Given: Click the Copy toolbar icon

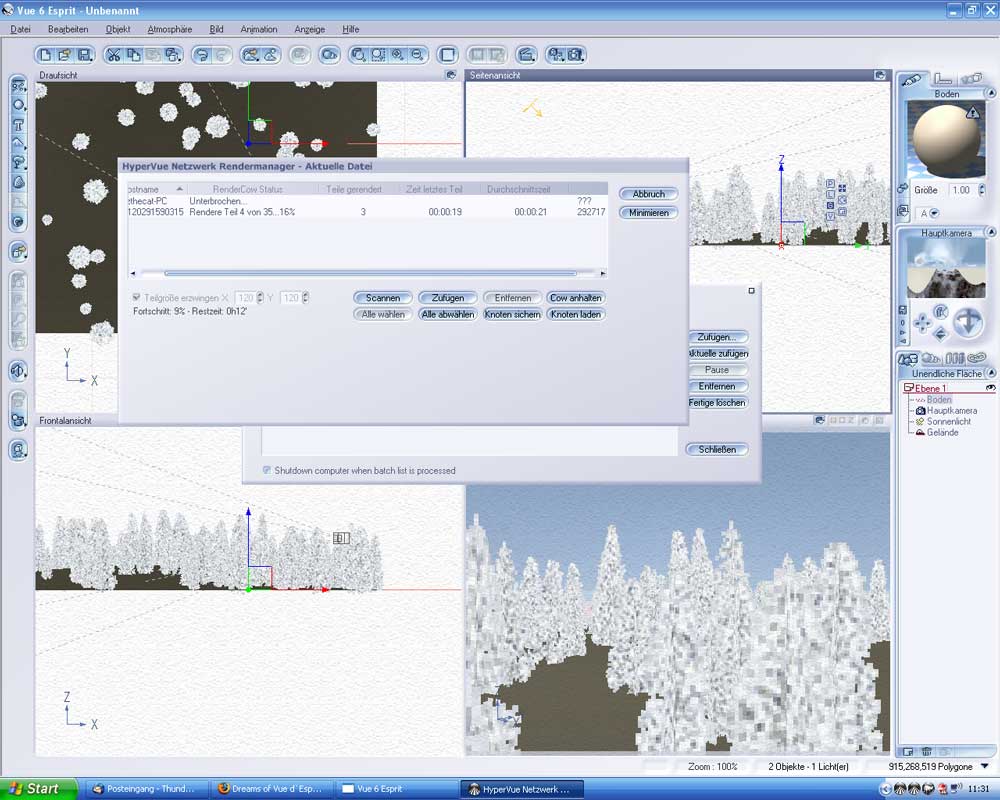Looking at the screenshot, I should [x=133, y=56].
